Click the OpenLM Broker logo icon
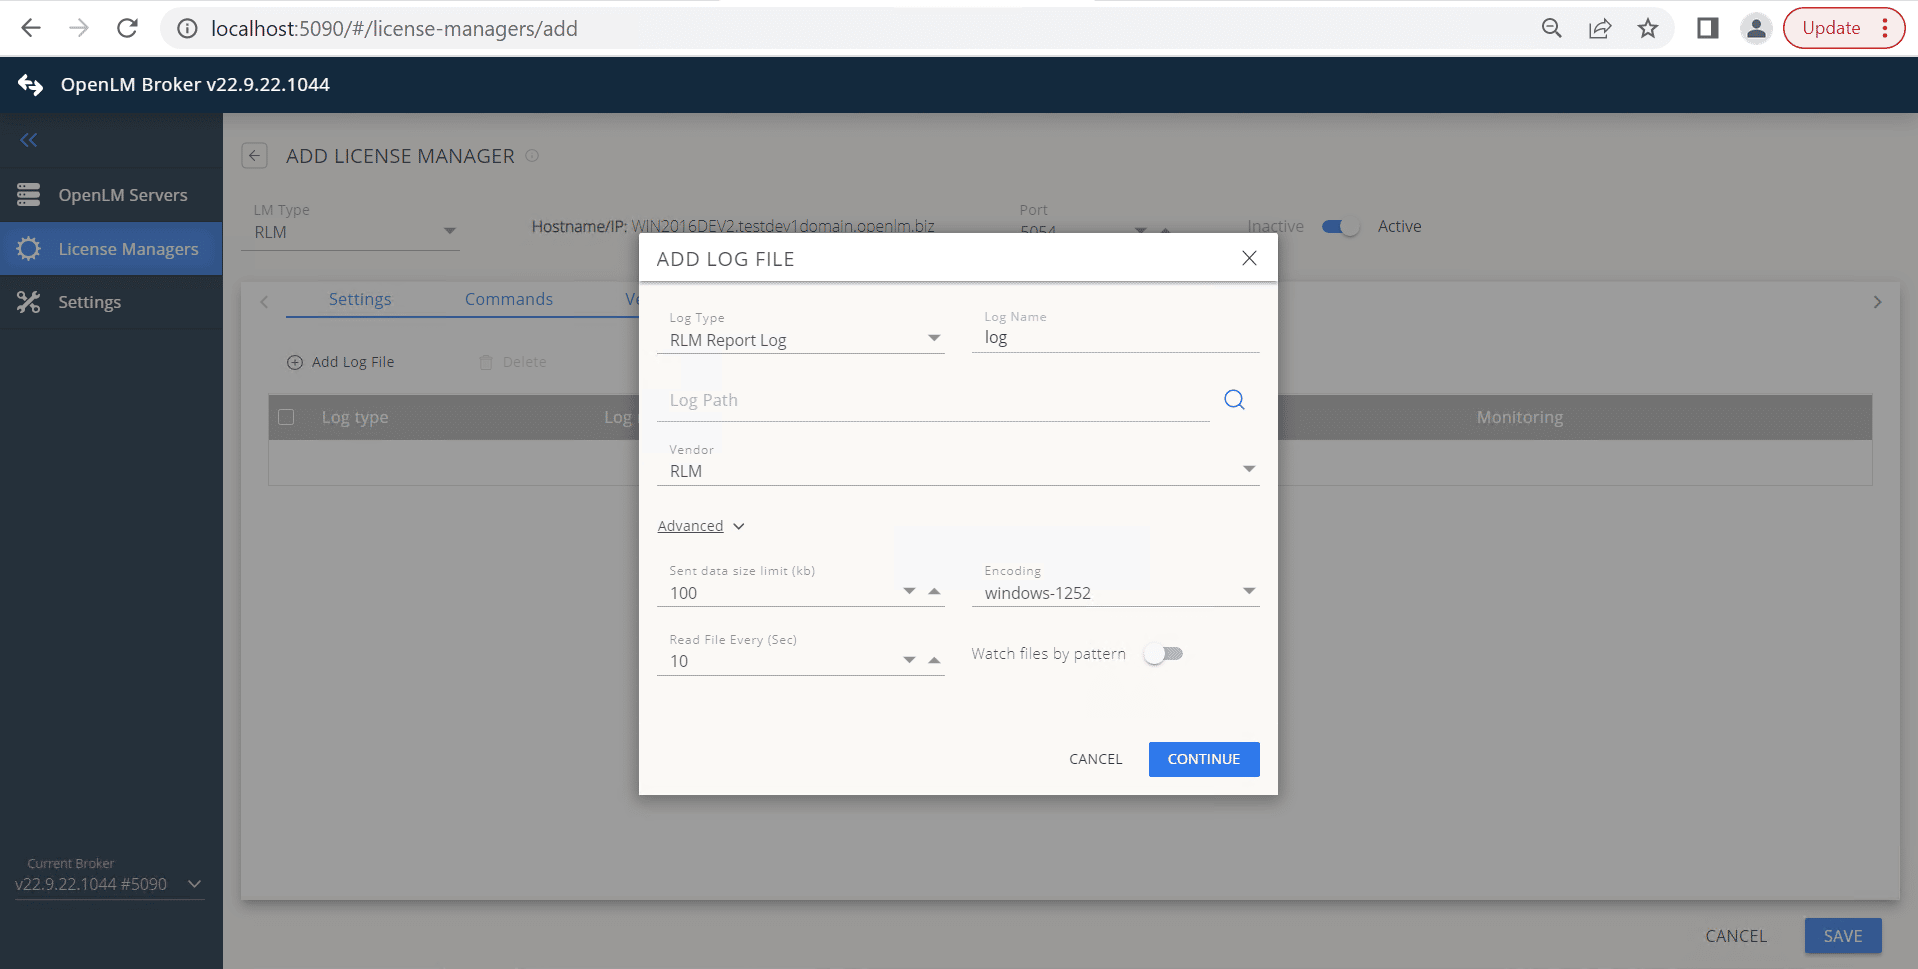Screen dimensions: 1918x969 31,84
